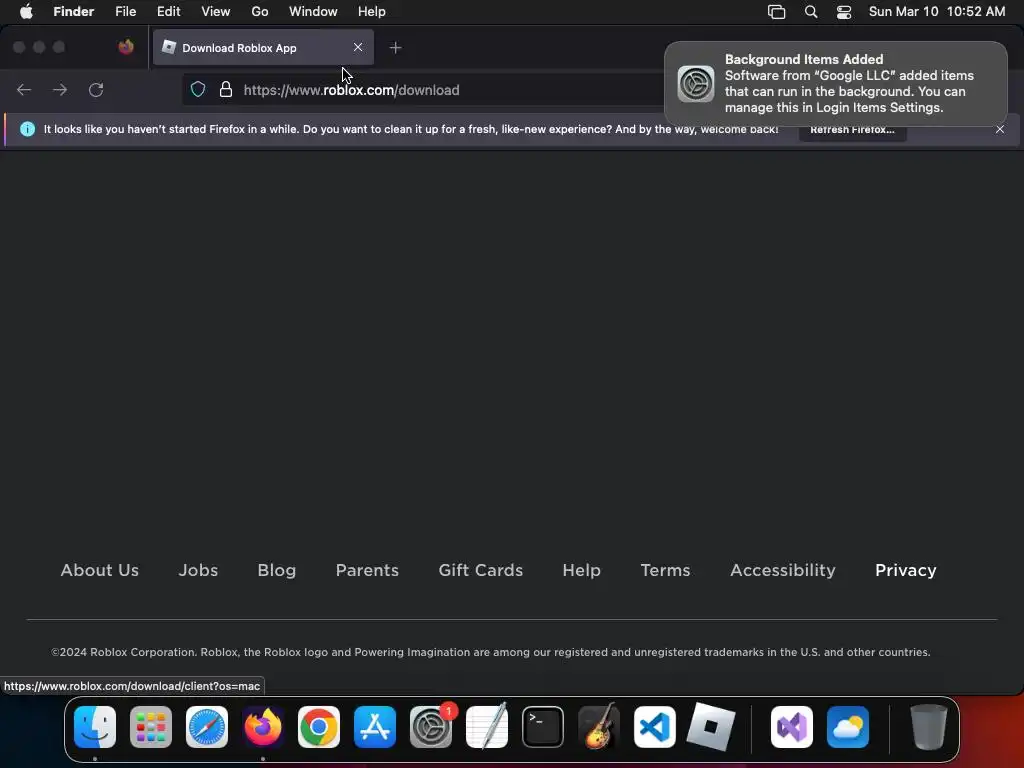The image size is (1024, 768).
Task: Open the Privacy footer link
Action: 906,570
